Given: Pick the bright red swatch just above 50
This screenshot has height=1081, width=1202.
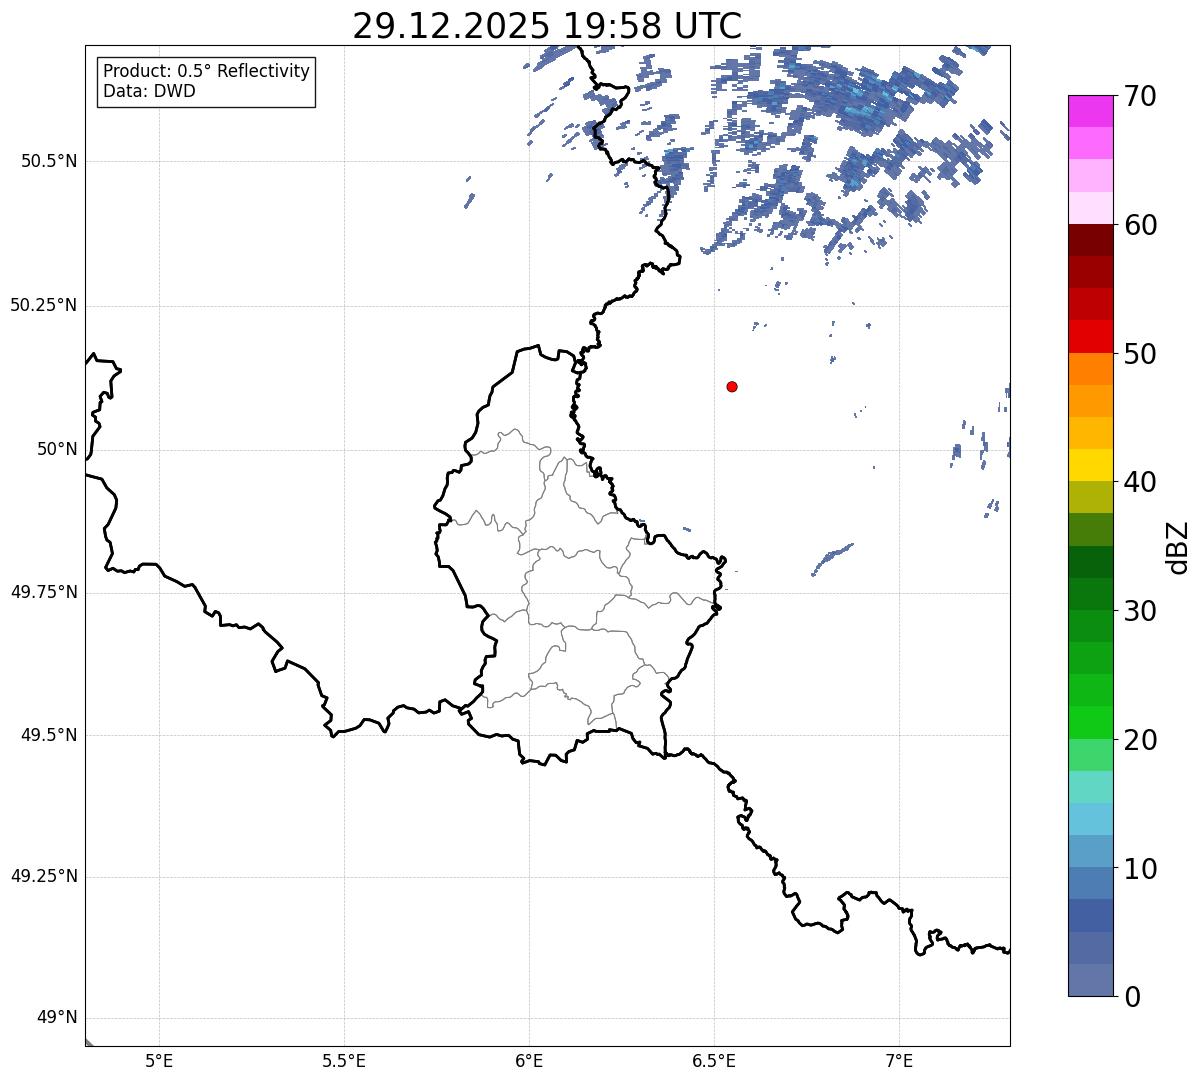Looking at the screenshot, I should coord(1091,337).
